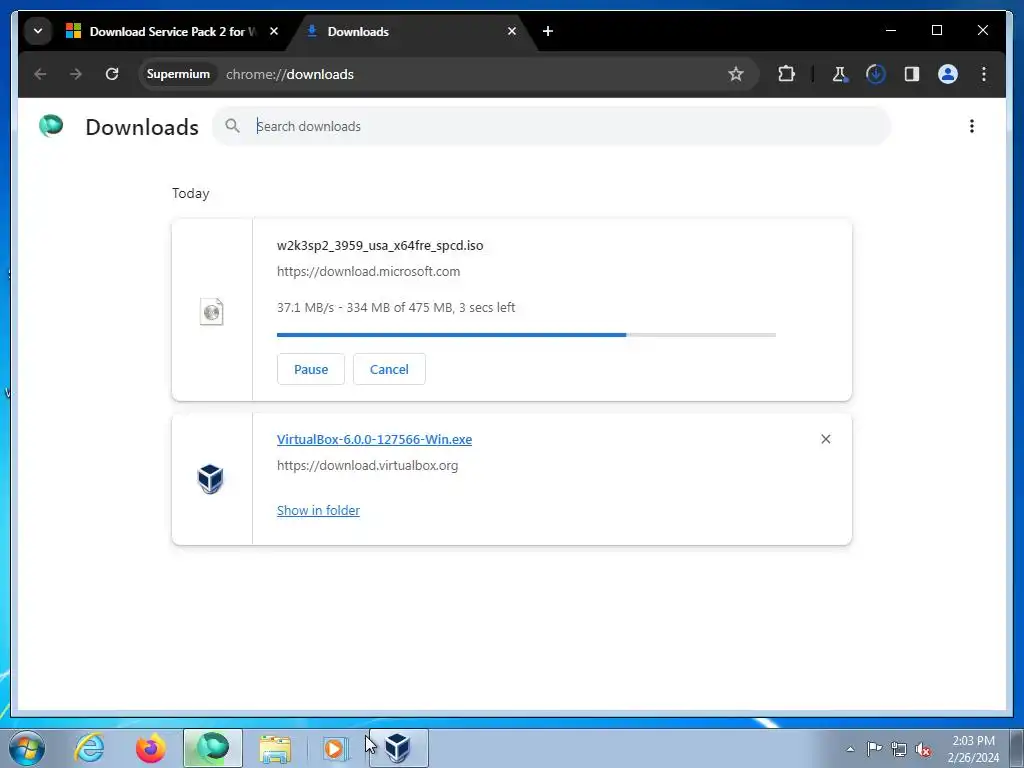Remove VirtualBox entry from list
The width and height of the screenshot is (1024, 768).
[x=825, y=439]
